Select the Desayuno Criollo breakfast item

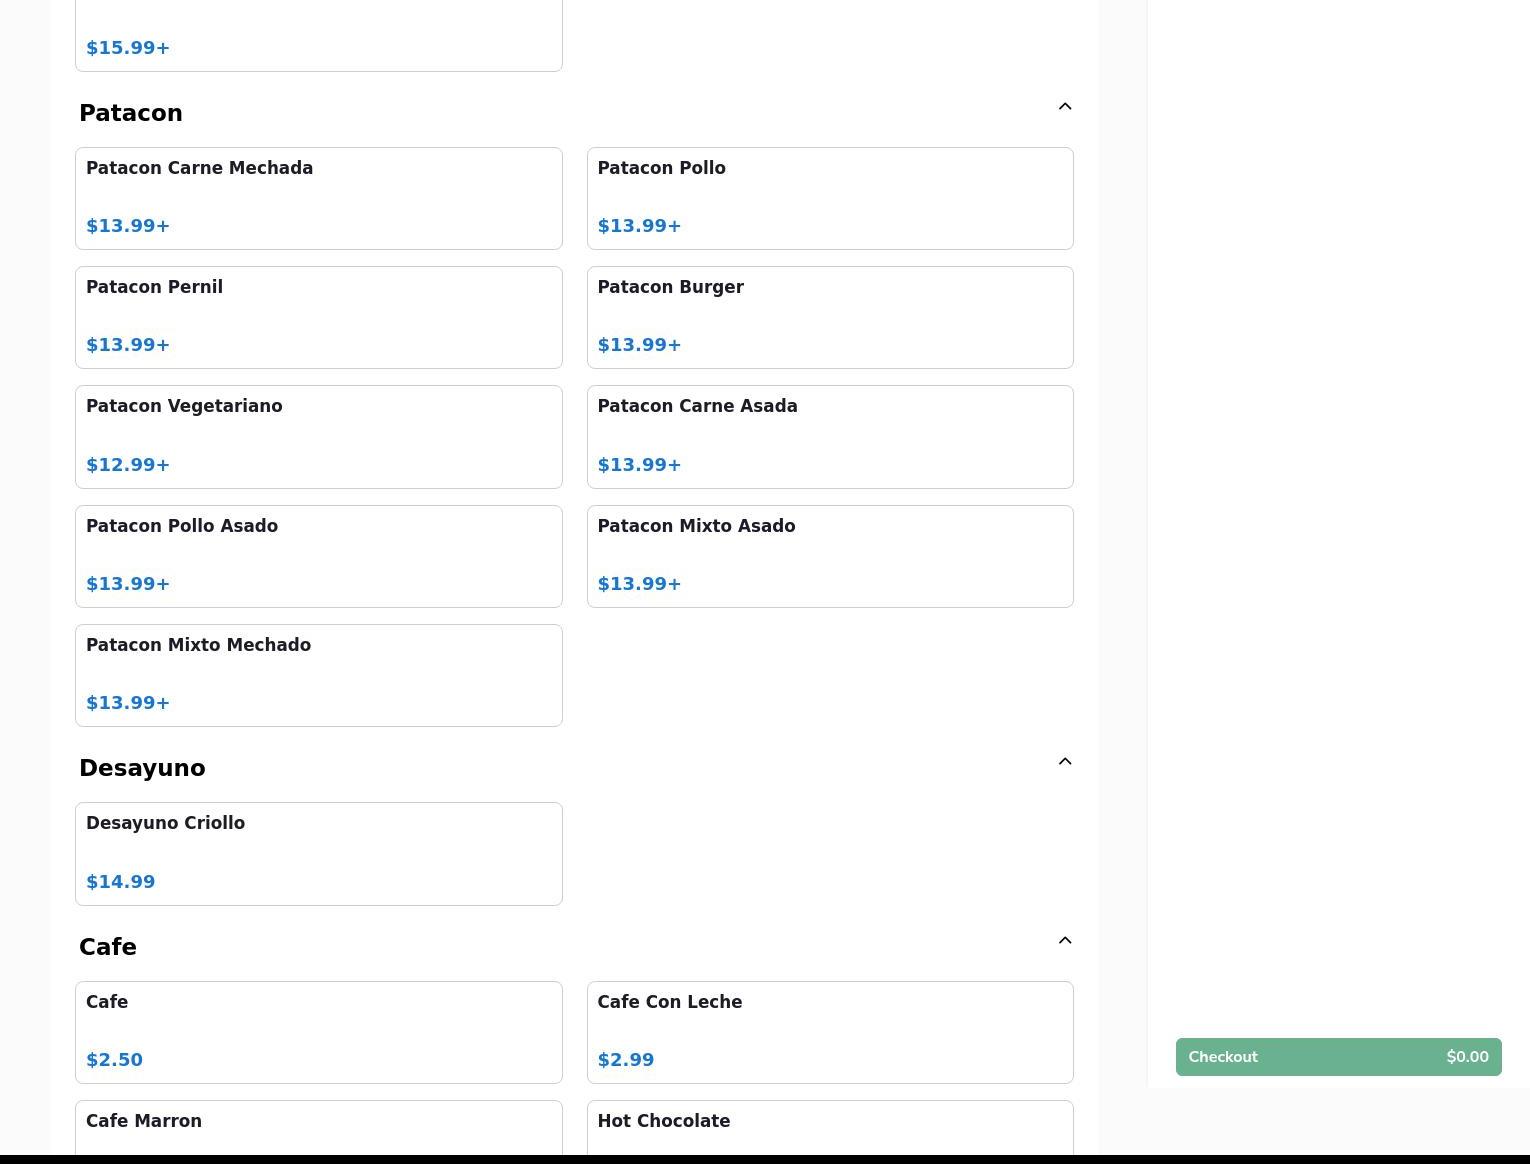pyautogui.click(x=318, y=853)
